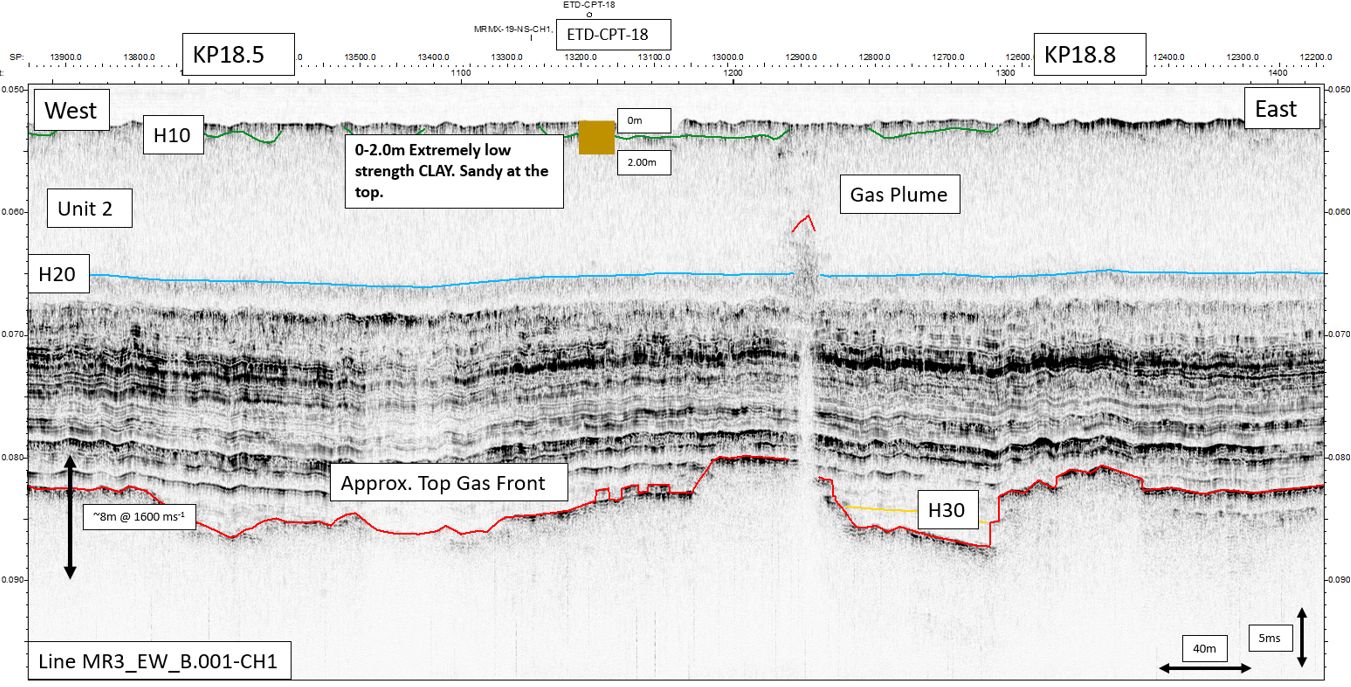The image size is (1351, 687).
Task: Click the SP: axis label
Action: coord(16,57)
